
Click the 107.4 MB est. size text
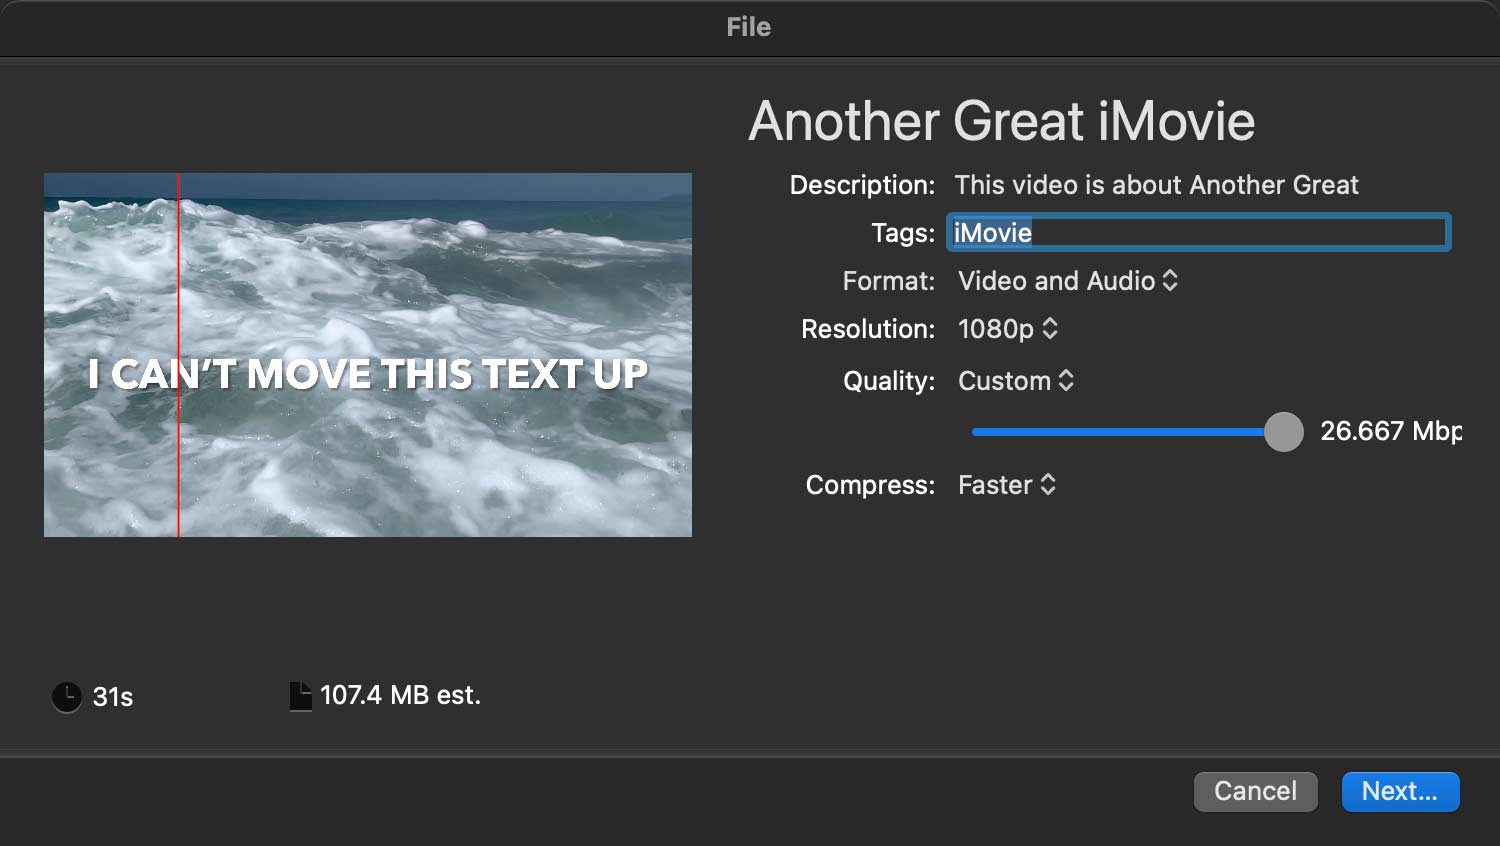tap(400, 696)
